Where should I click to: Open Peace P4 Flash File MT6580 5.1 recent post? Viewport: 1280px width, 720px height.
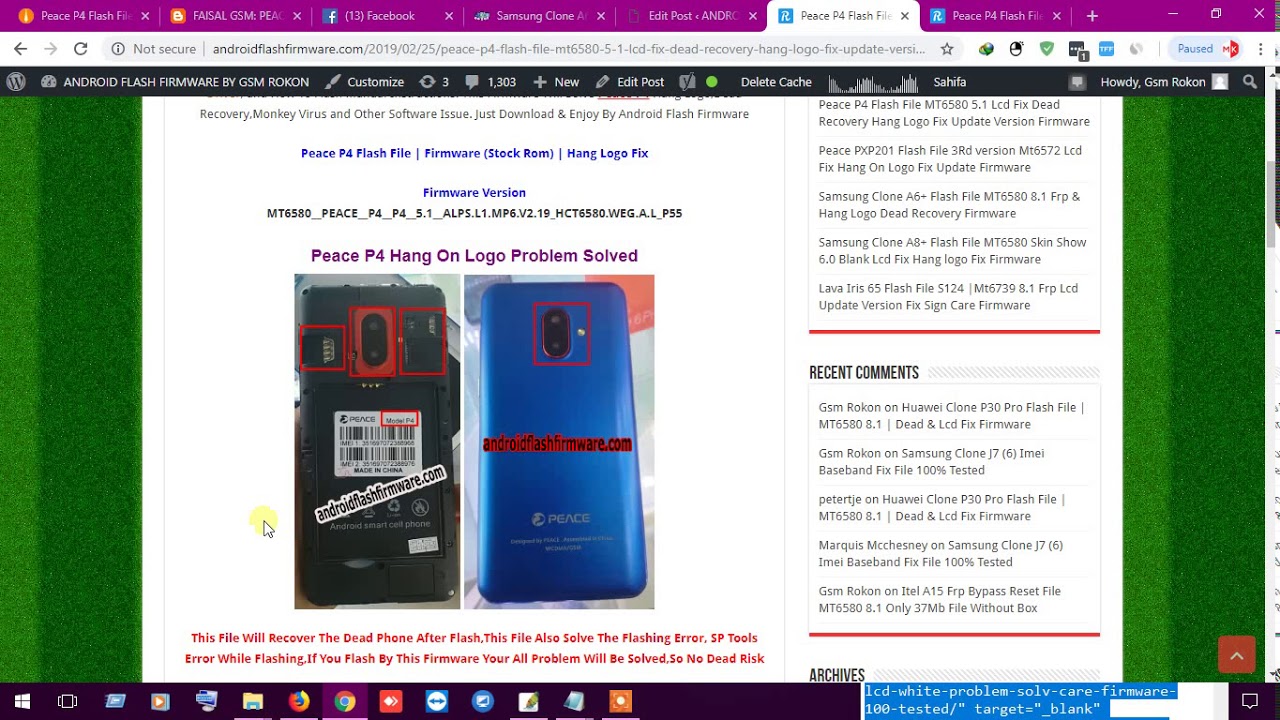point(954,113)
